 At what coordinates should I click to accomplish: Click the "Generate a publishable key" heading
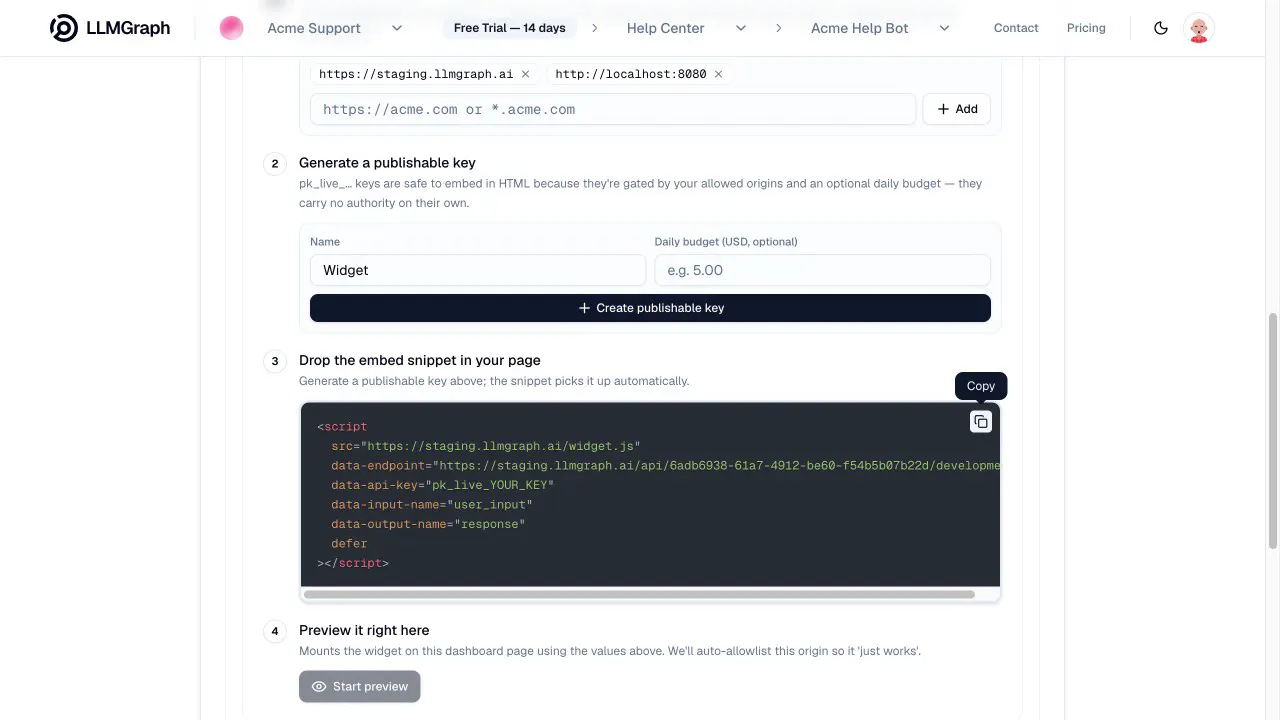coord(387,162)
